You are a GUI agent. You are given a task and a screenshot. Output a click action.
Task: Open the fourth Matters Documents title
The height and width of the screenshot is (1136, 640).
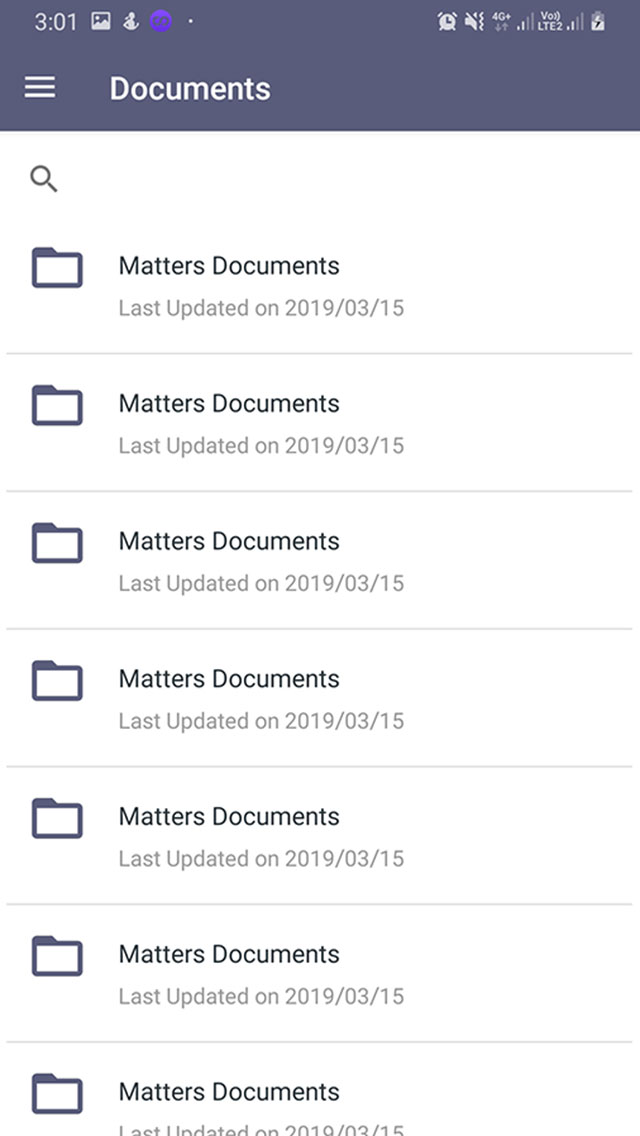click(229, 679)
